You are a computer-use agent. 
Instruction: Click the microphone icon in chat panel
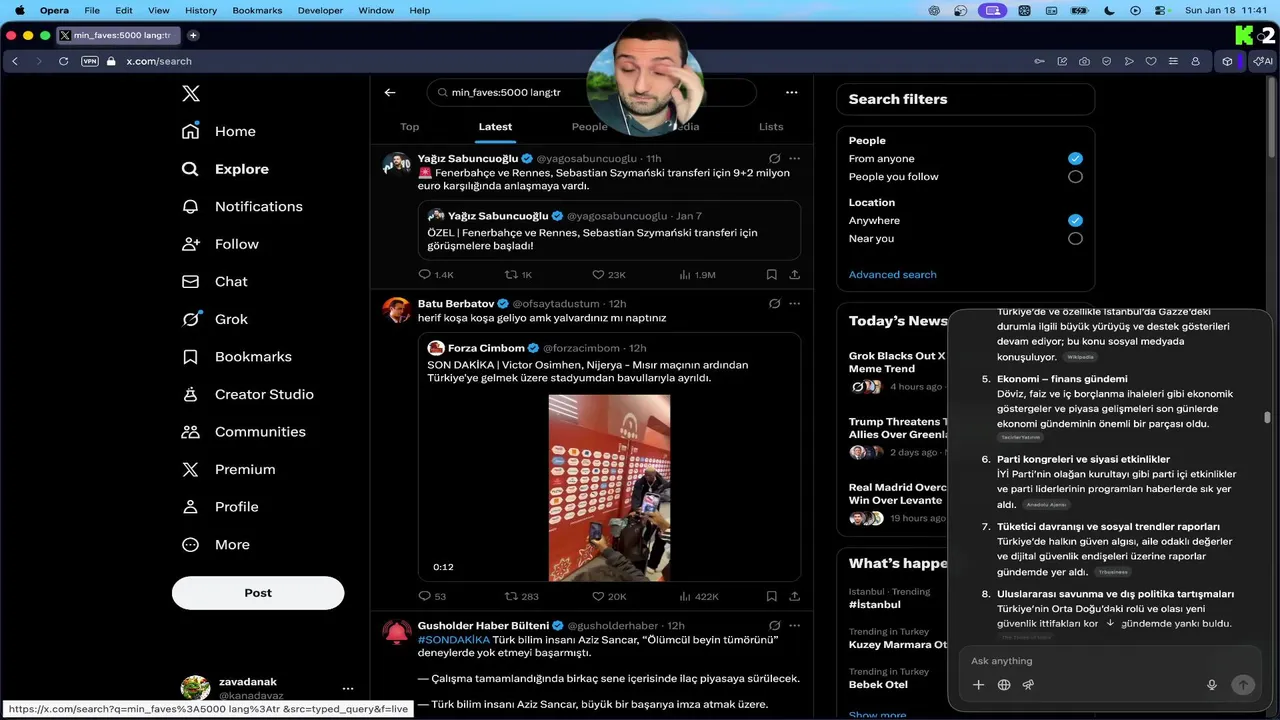[1211, 685]
